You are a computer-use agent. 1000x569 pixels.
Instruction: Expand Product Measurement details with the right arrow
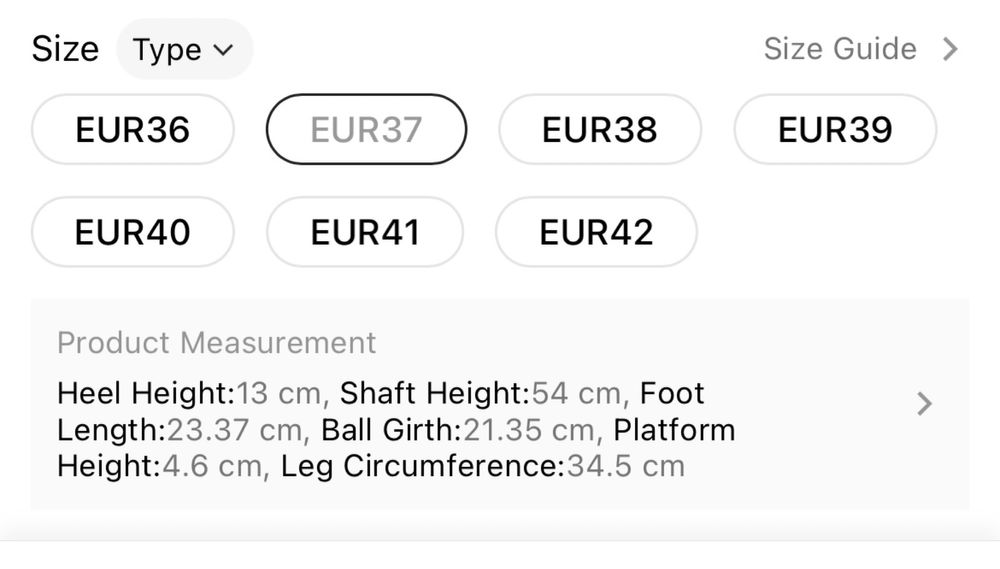pos(925,404)
